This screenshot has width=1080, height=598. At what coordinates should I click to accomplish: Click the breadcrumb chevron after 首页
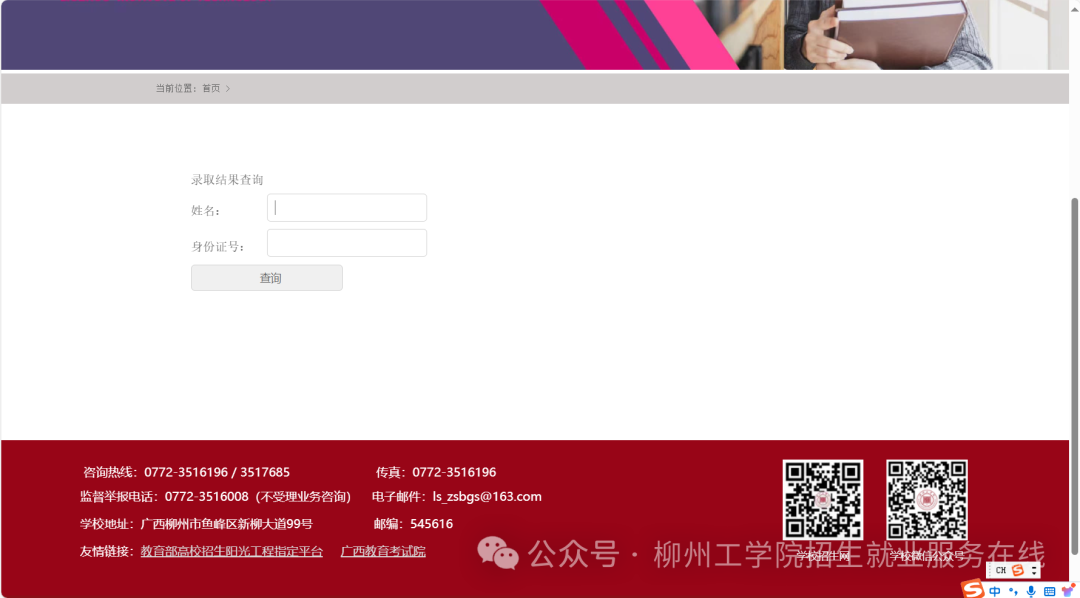pos(228,88)
